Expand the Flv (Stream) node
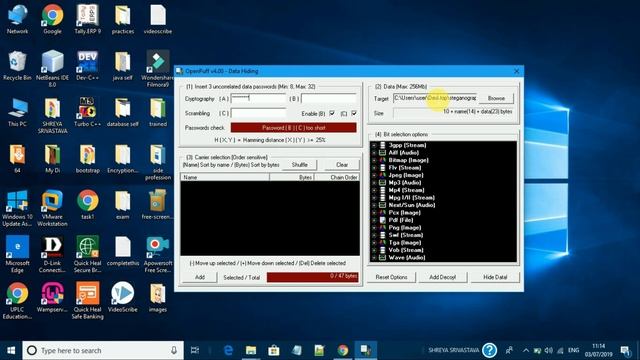Image resolution: width=640 pixels, height=360 pixels. pyautogui.click(x=374, y=168)
